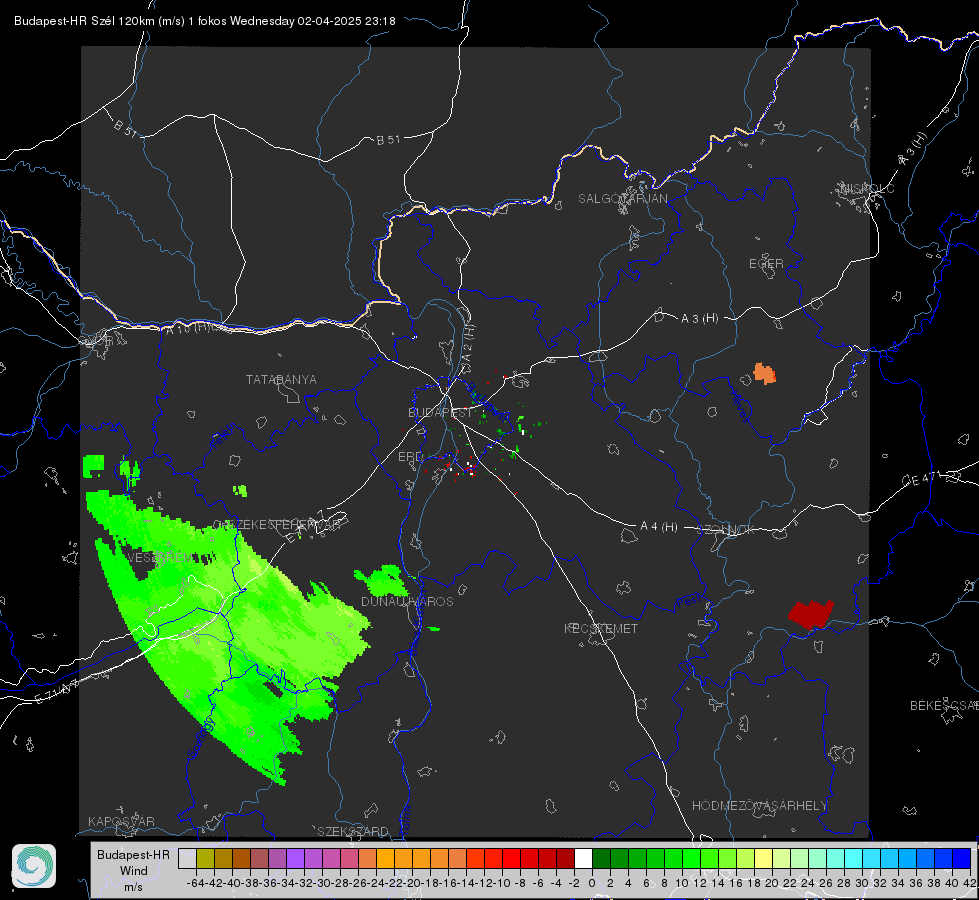Click the white 0 m/s legend swatch

[x=583, y=858]
